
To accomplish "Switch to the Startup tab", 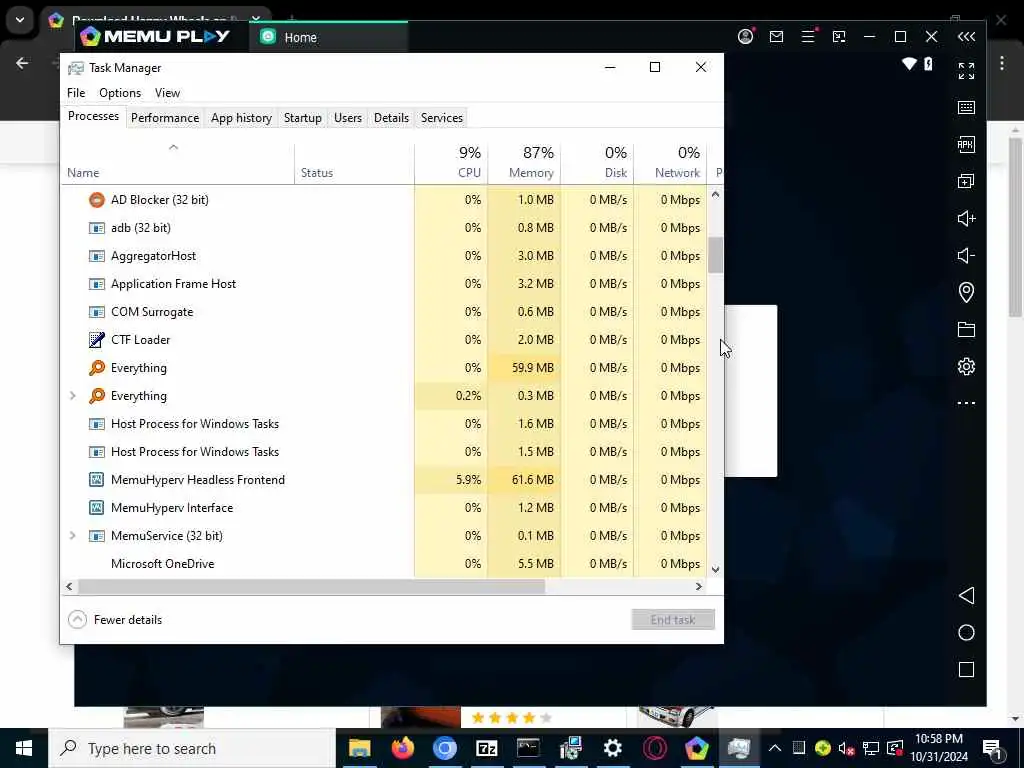I will pyautogui.click(x=302, y=118).
